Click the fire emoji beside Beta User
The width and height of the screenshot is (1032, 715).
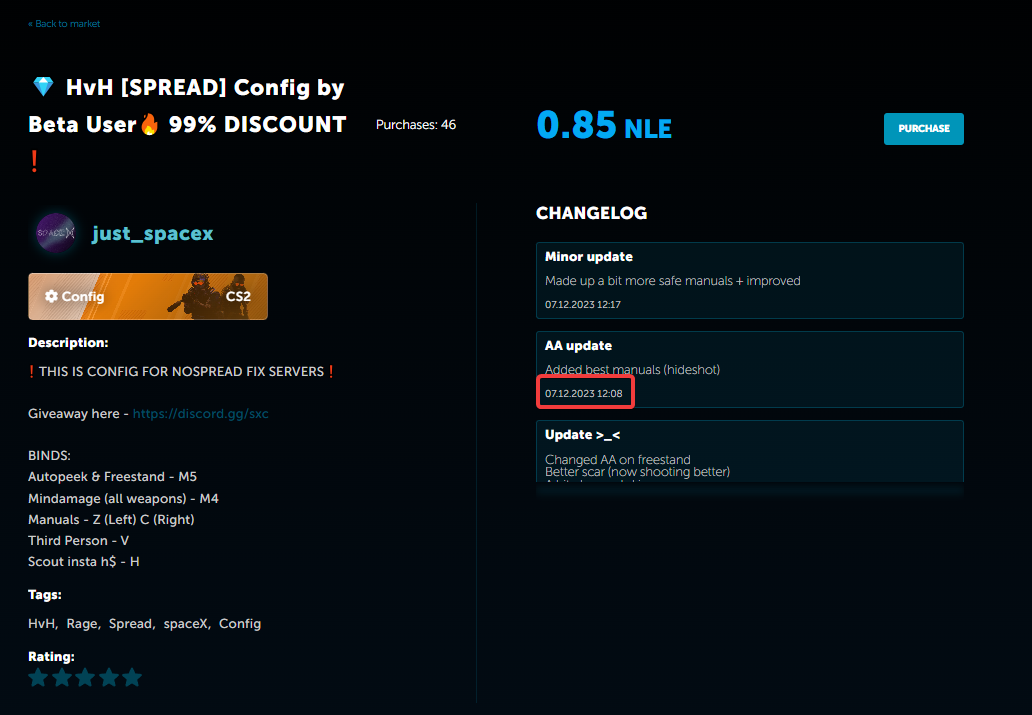[x=149, y=125]
